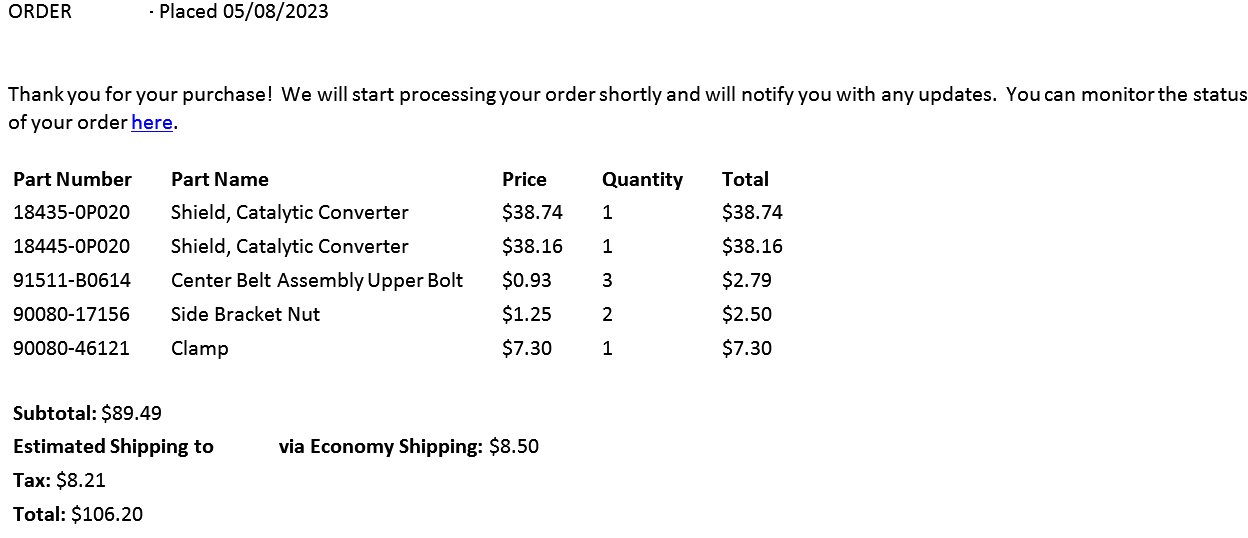Click the Clamp part name

pyautogui.click(x=199, y=349)
